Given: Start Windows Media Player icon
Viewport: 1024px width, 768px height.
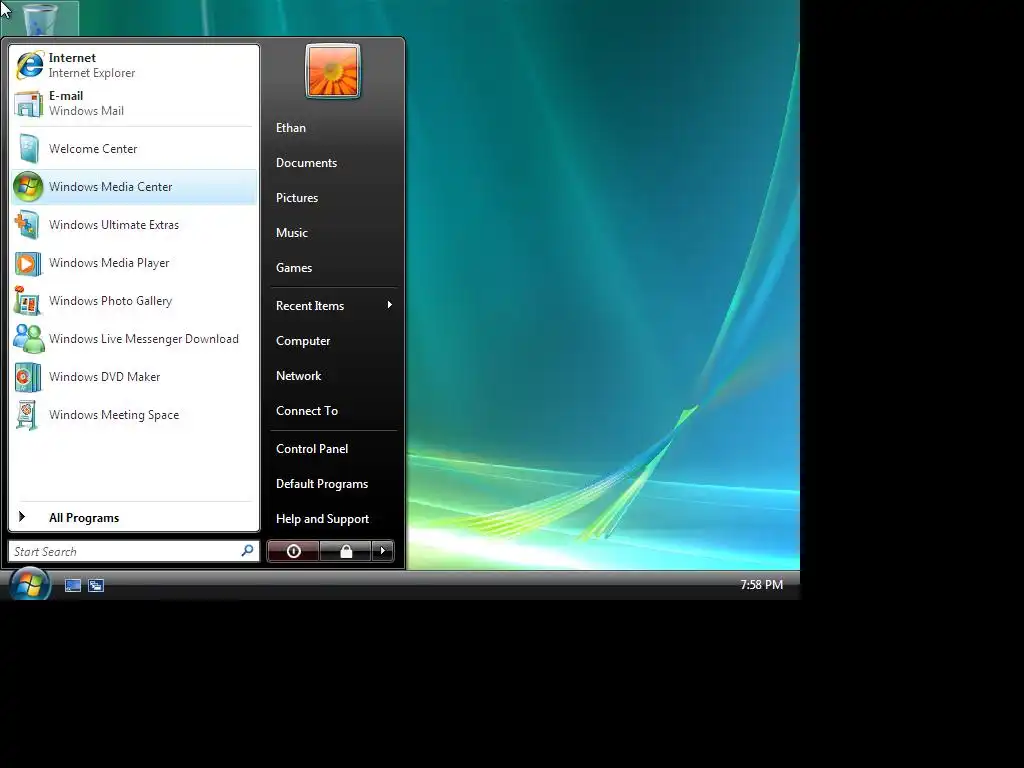Looking at the screenshot, I should tap(28, 263).
